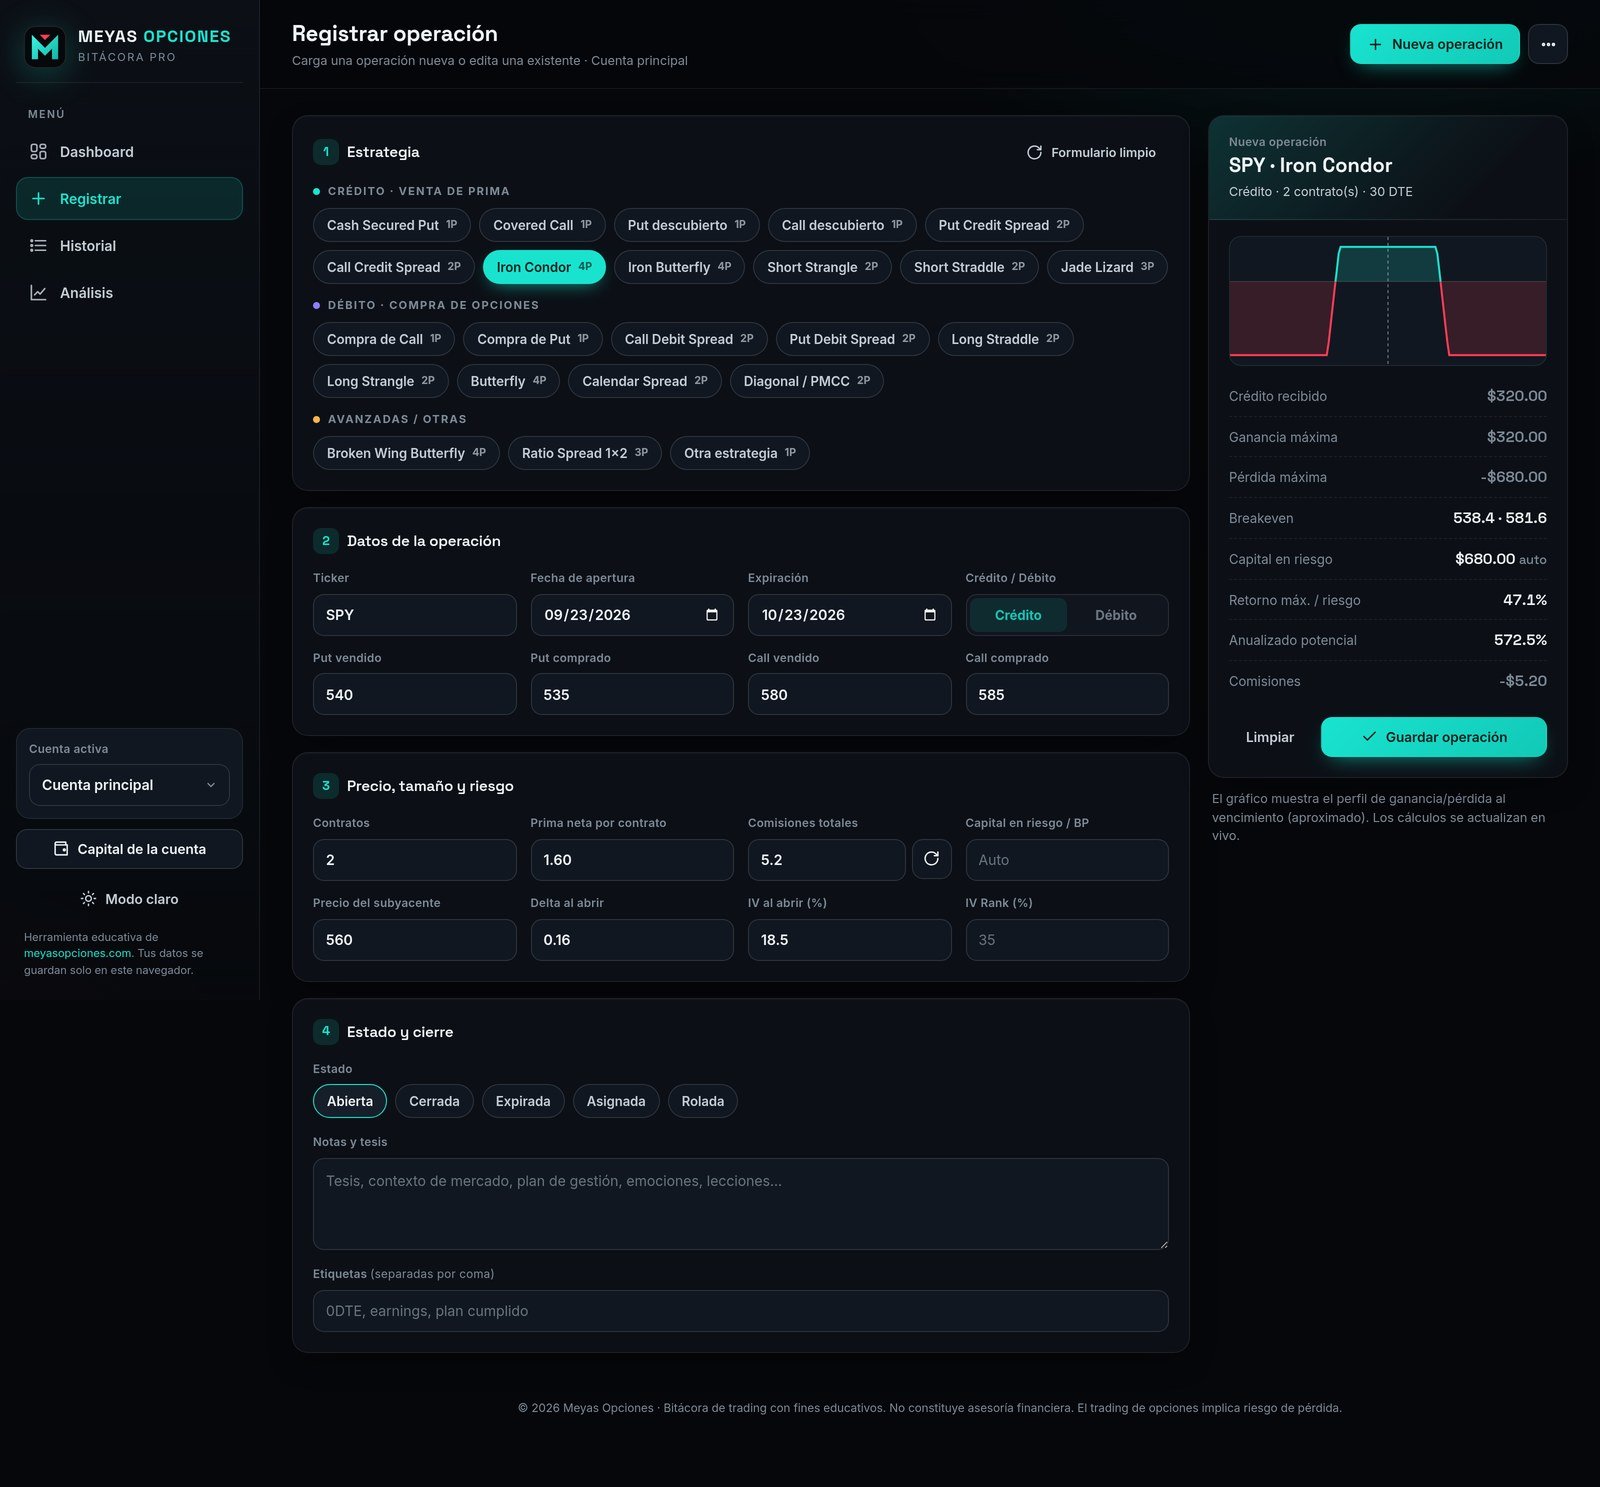Click the plus icon on Nueva operación
The width and height of the screenshot is (1600, 1487).
point(1375,44)
